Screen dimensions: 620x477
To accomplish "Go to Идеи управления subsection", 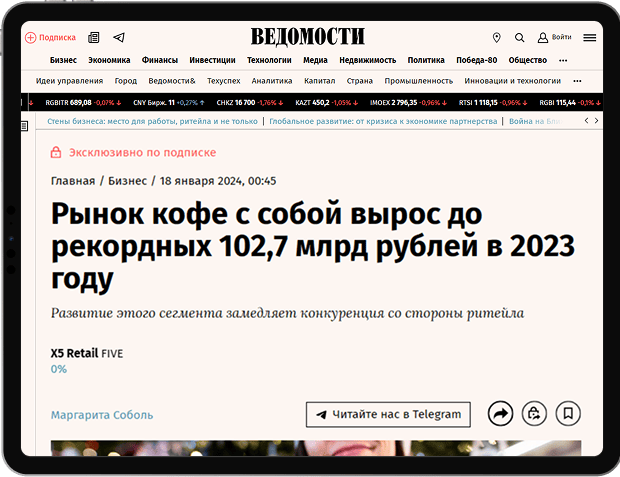I will [x=70, y=81].
